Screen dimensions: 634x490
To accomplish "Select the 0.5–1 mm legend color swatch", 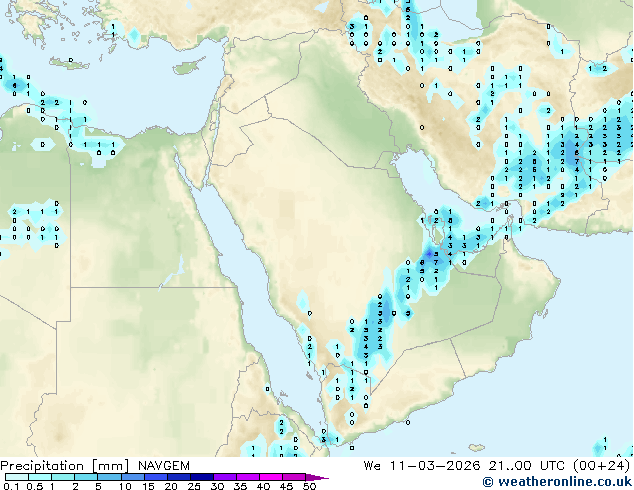I will tap(40, 477).
